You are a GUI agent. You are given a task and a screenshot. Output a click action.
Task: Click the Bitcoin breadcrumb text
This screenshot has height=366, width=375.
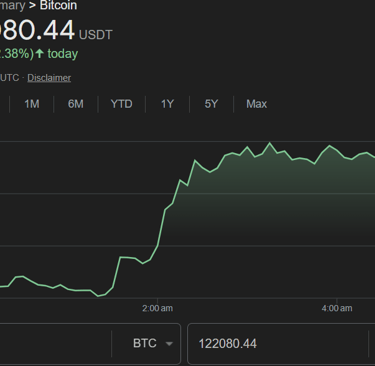click(58, 5)
